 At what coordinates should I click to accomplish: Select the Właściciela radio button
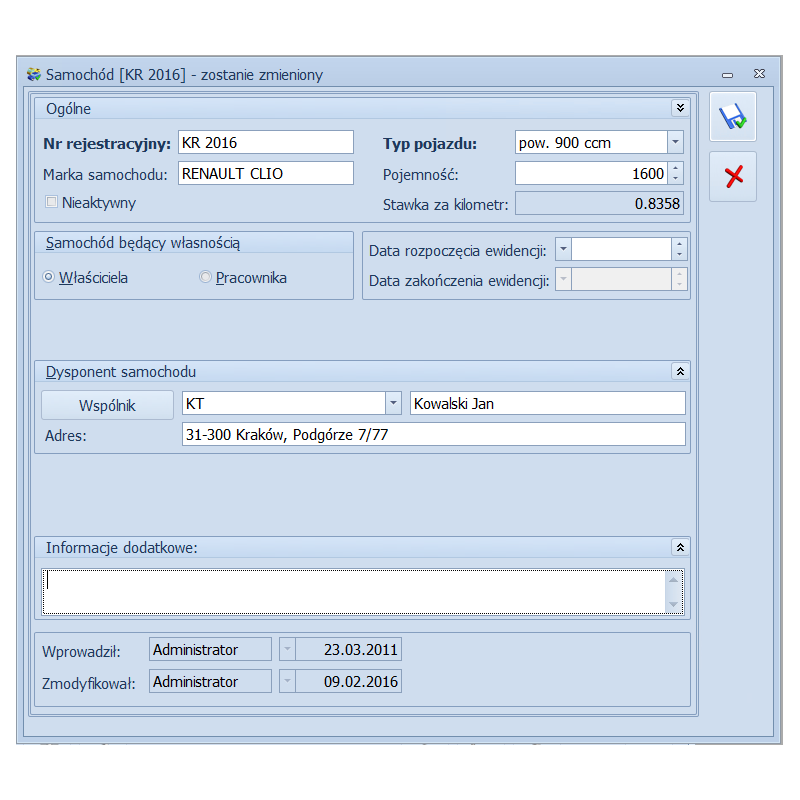point(48,278)
